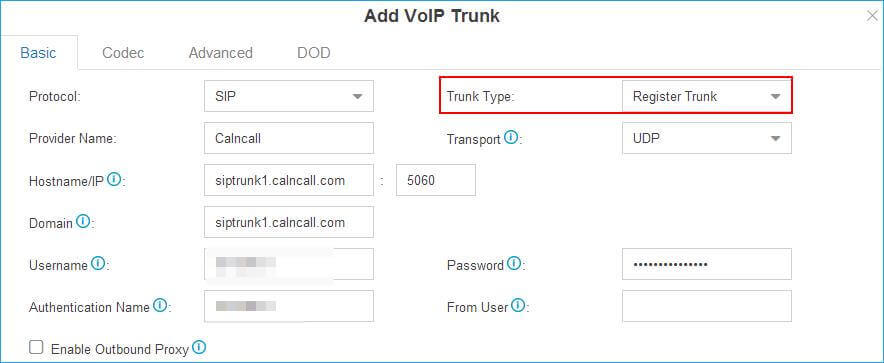Click info icon next to From User
The width and height of the screenshot is (884, 363).
(518, 306)
